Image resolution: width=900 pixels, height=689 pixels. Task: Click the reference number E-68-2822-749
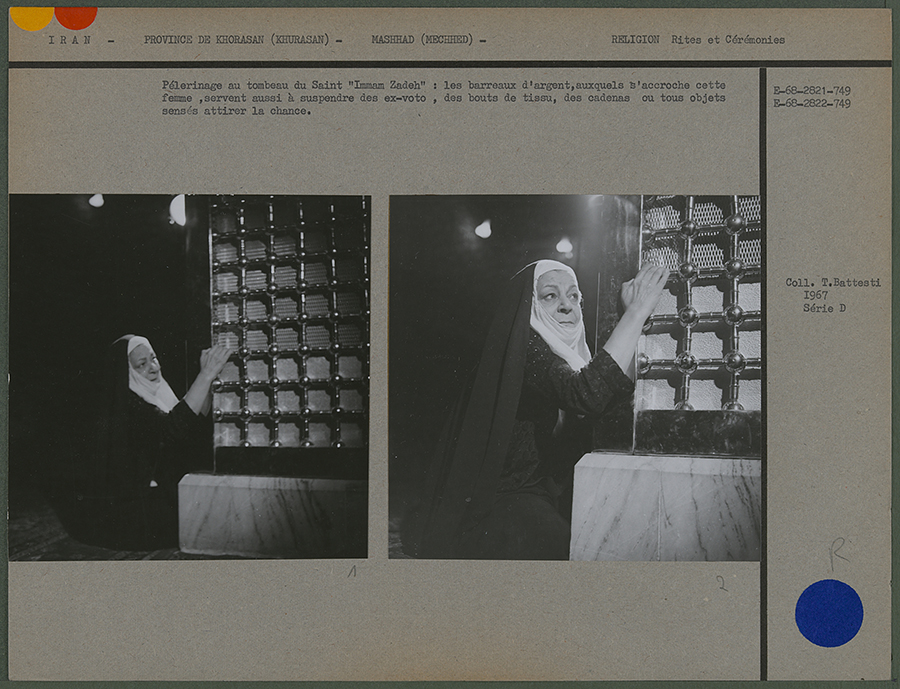812,103
